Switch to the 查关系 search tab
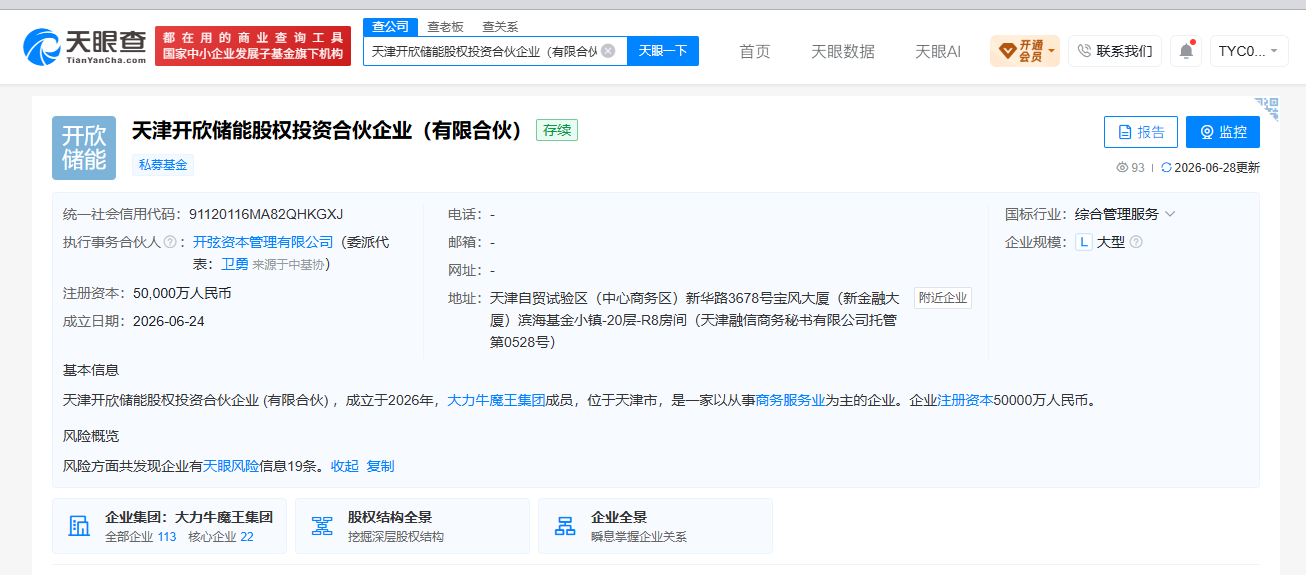1306x575 pixels. click(500, 27)
